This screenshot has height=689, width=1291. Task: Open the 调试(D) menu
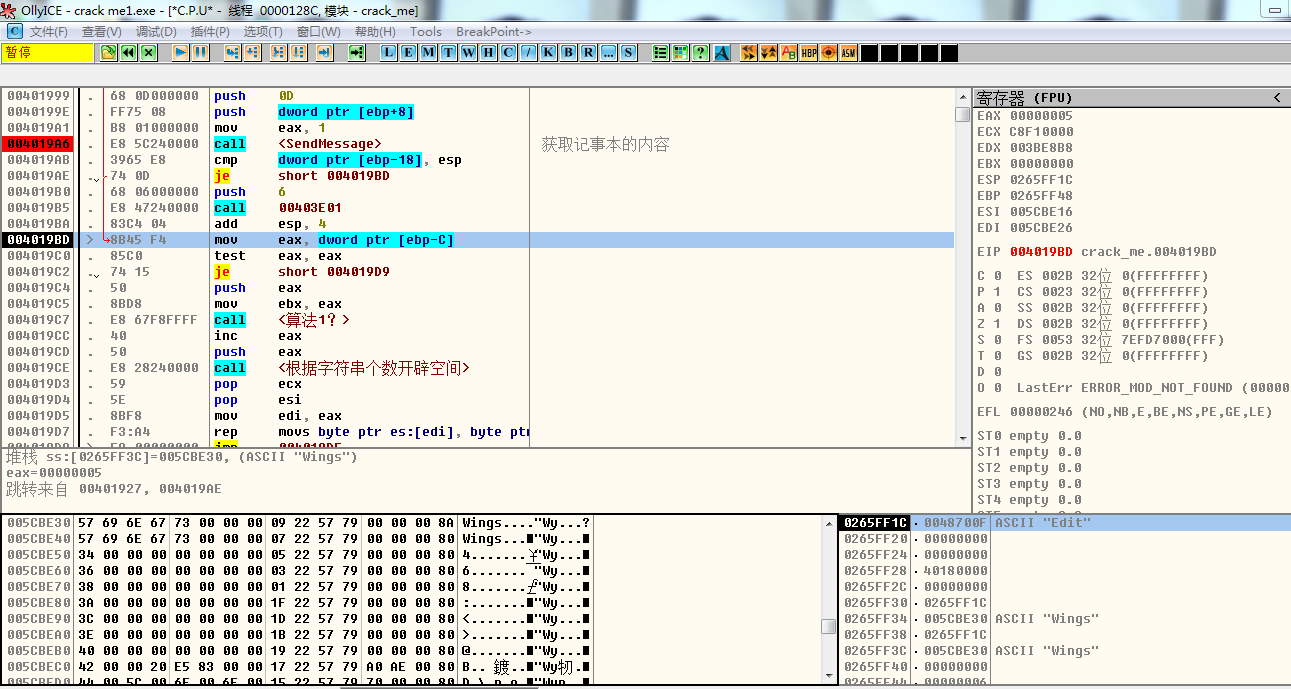155,31
